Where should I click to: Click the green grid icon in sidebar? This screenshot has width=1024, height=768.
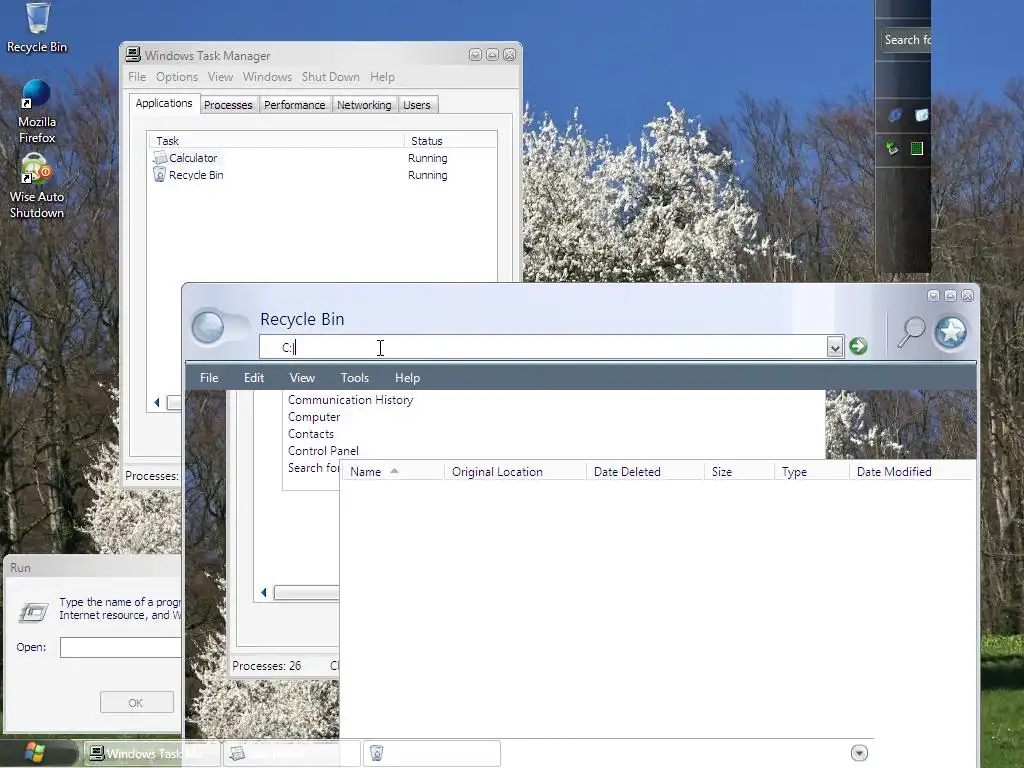click(917, 148)
